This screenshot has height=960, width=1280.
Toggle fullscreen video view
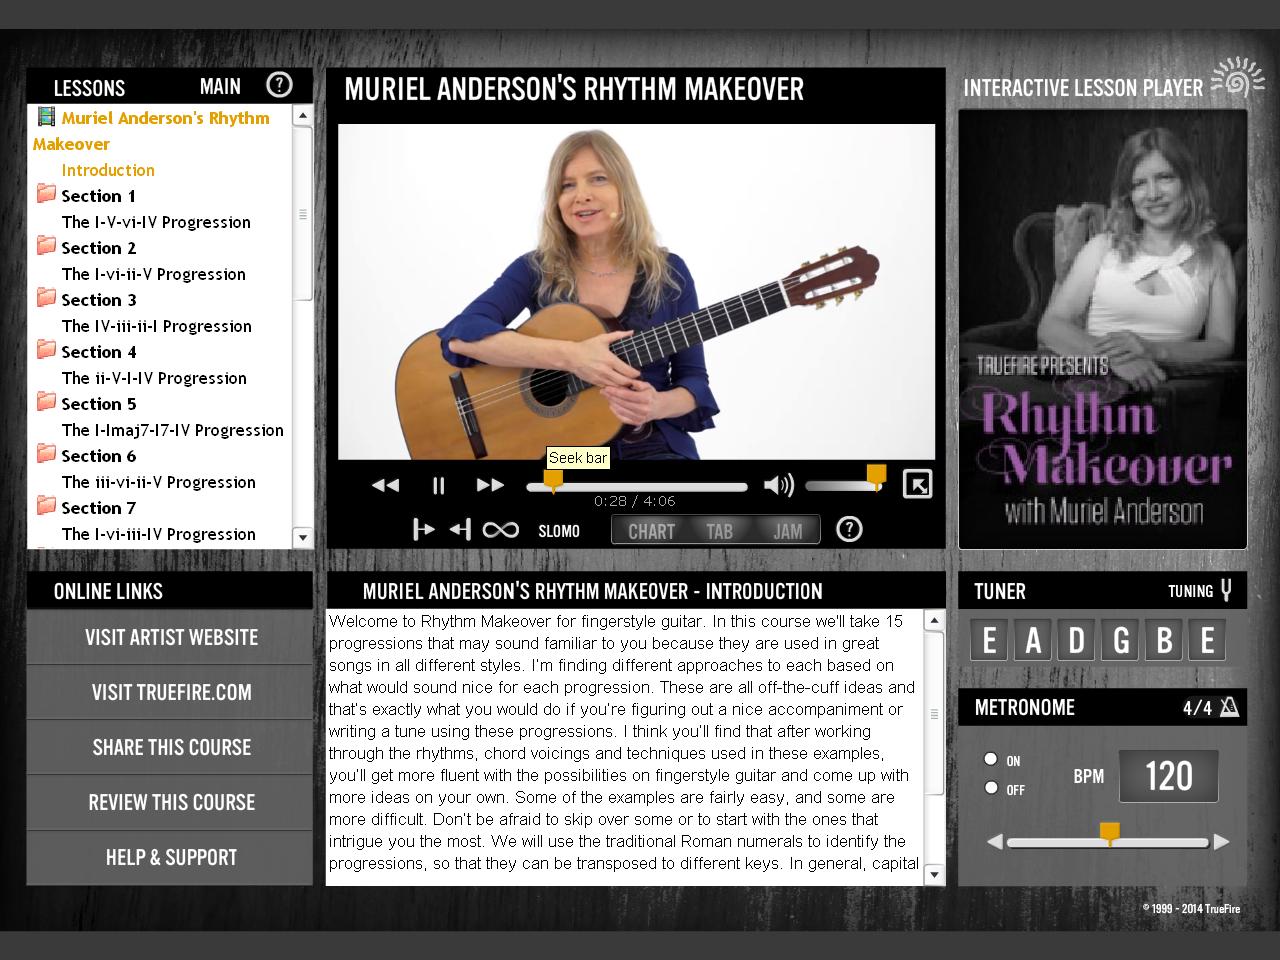(x=917, y=484)
